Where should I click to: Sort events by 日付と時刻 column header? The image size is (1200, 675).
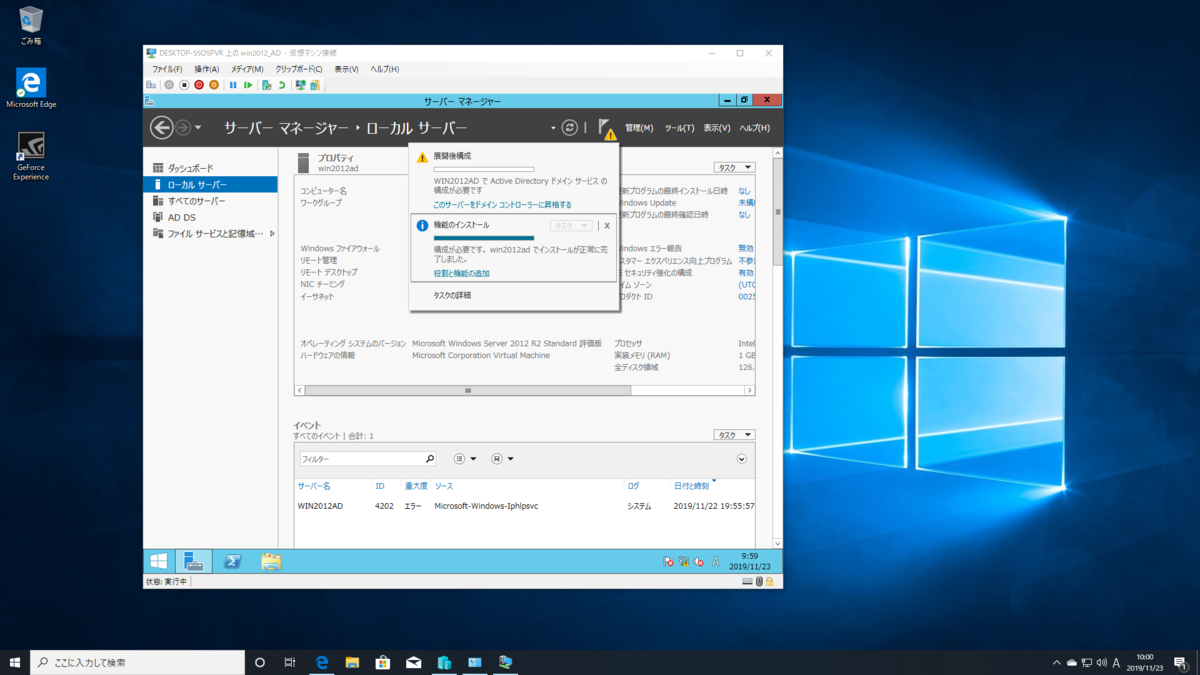tap(691, 486)
